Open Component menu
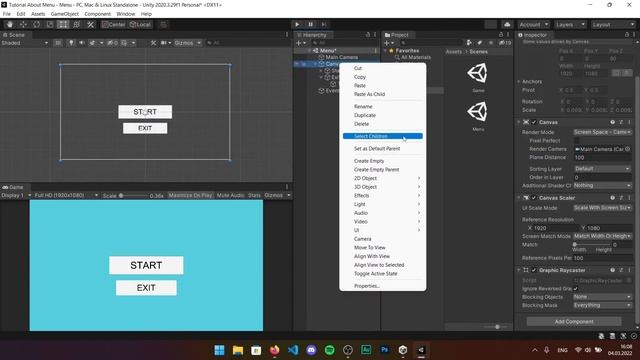Viewport: 640px width, 360px height. pos(98,14)
